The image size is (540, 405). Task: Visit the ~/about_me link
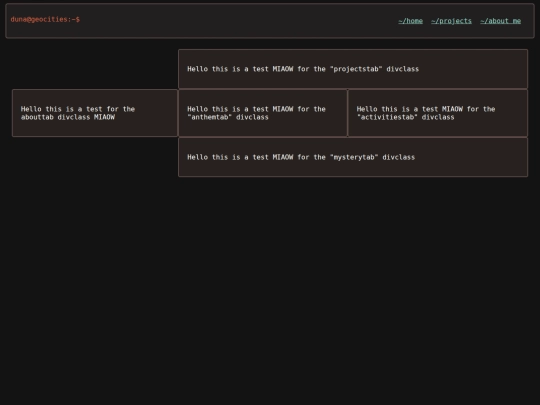tap(500, 21)
